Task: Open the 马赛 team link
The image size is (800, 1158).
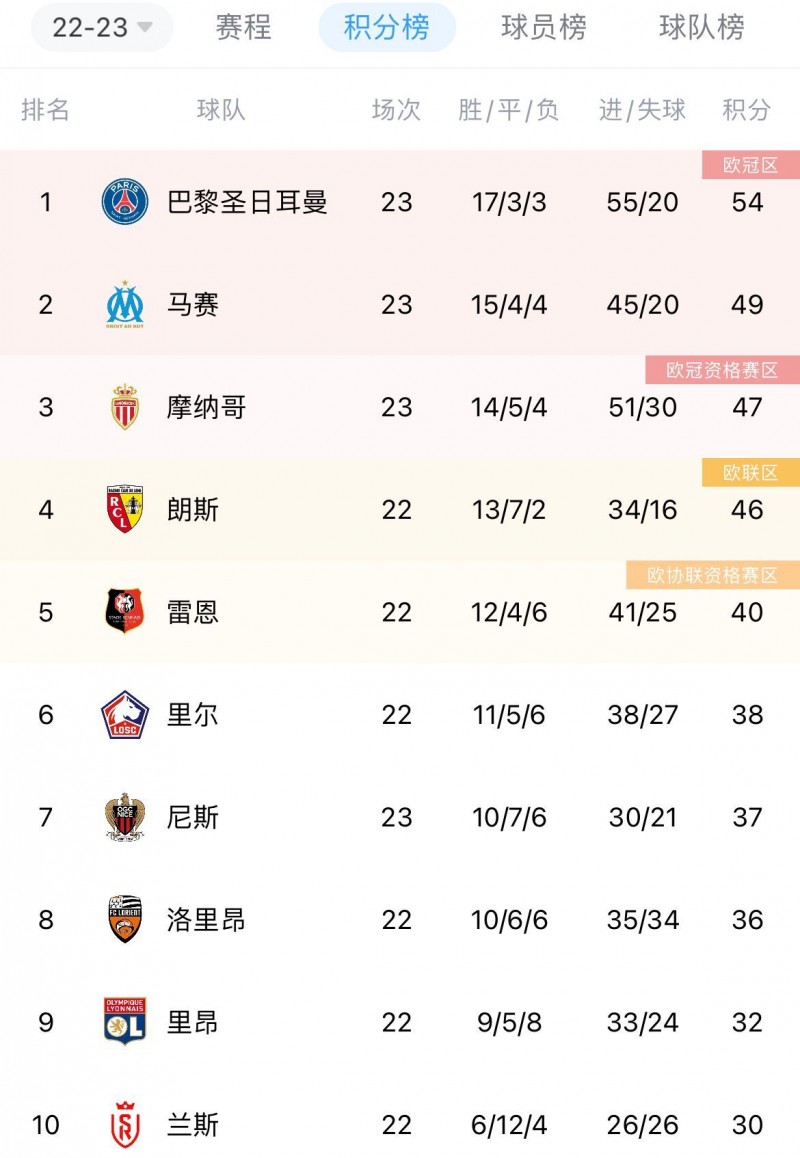Action: pyautogui.click(x=192, y=304)
